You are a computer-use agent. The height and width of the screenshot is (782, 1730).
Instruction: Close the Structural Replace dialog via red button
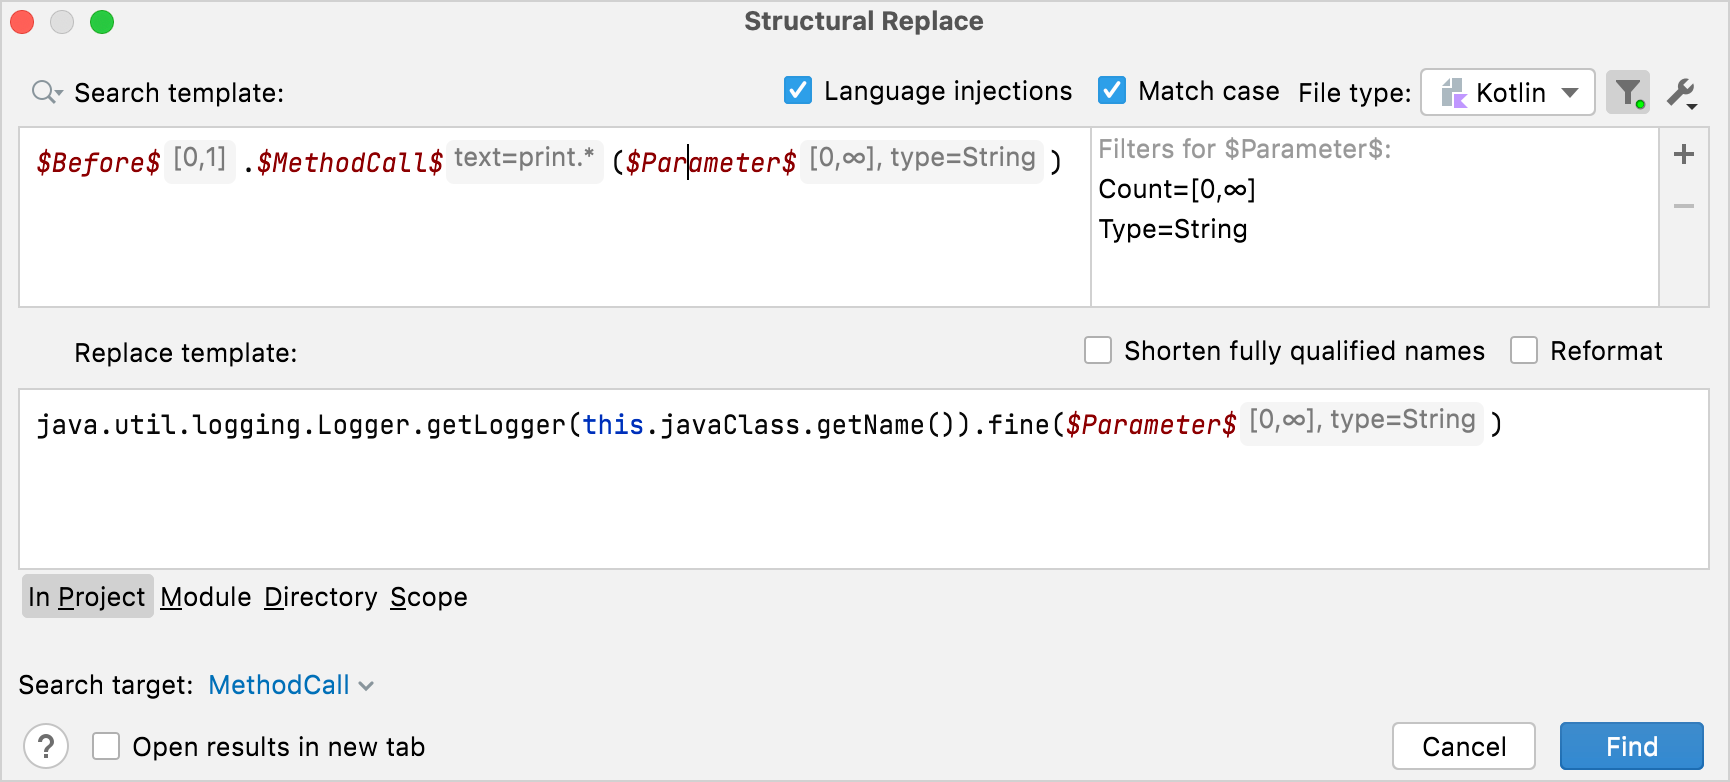pos(22,22)
